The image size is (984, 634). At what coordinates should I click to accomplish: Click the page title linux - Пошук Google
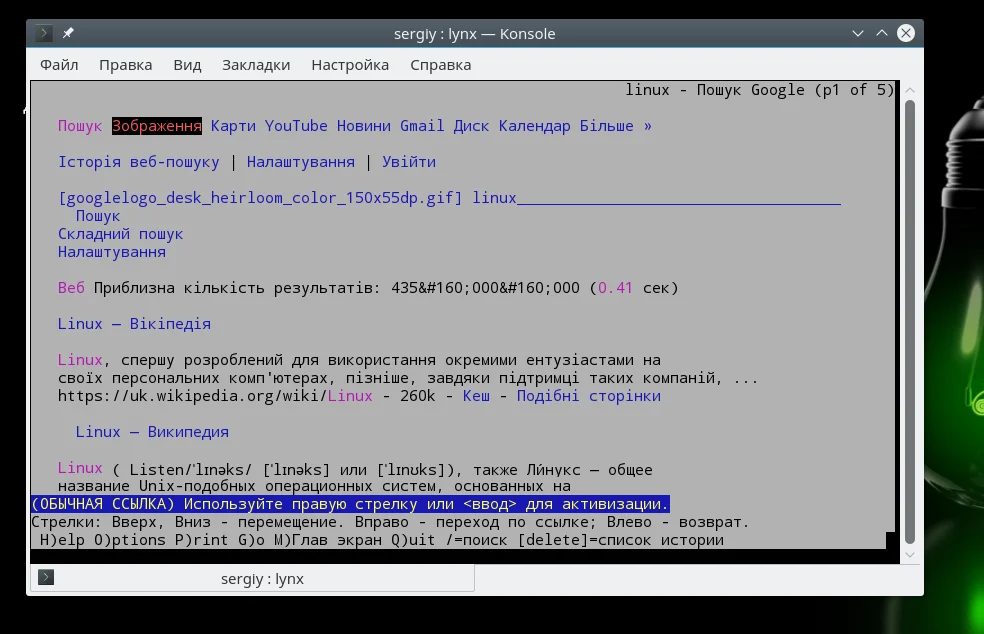coord(759,90)
